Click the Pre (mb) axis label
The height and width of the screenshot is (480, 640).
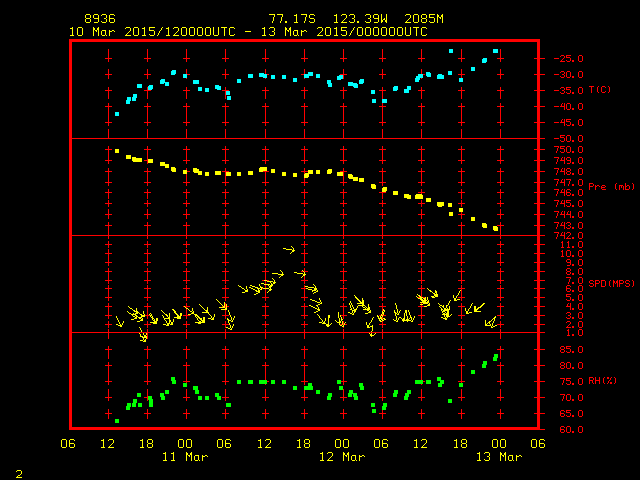pos(611,187)
